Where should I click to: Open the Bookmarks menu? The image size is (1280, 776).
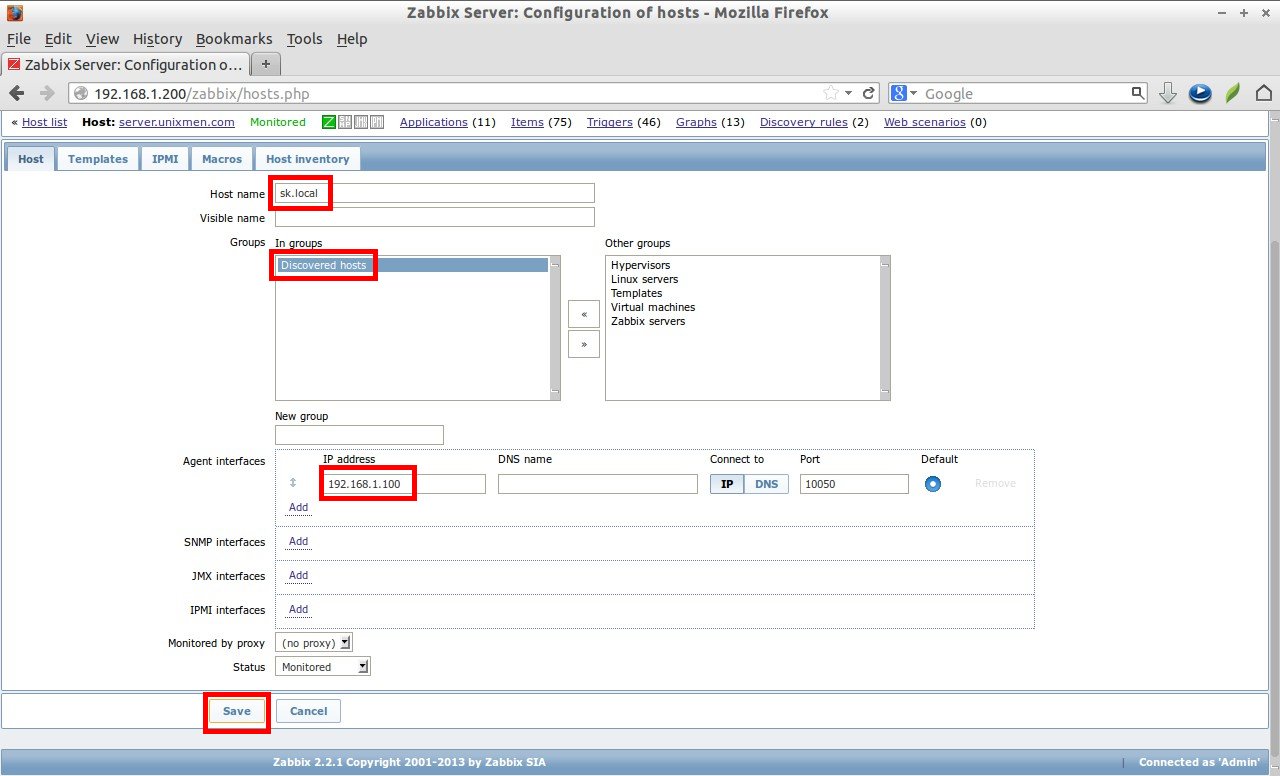pos(234,39)
